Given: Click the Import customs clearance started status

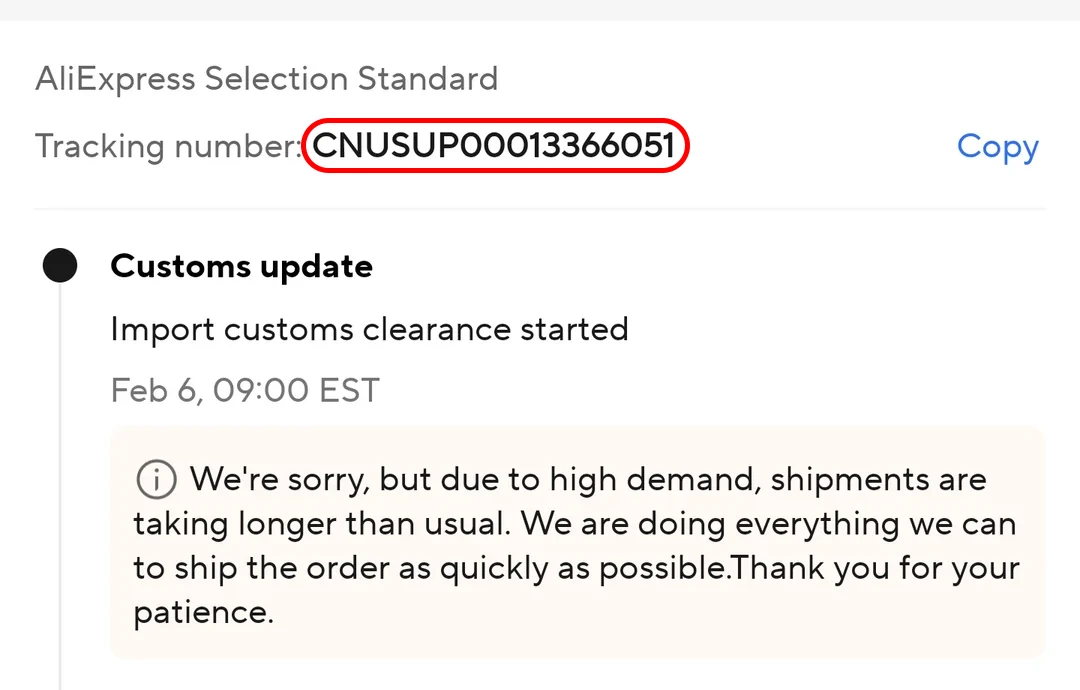Looking at the screenshot, I should tap(370, 328).
